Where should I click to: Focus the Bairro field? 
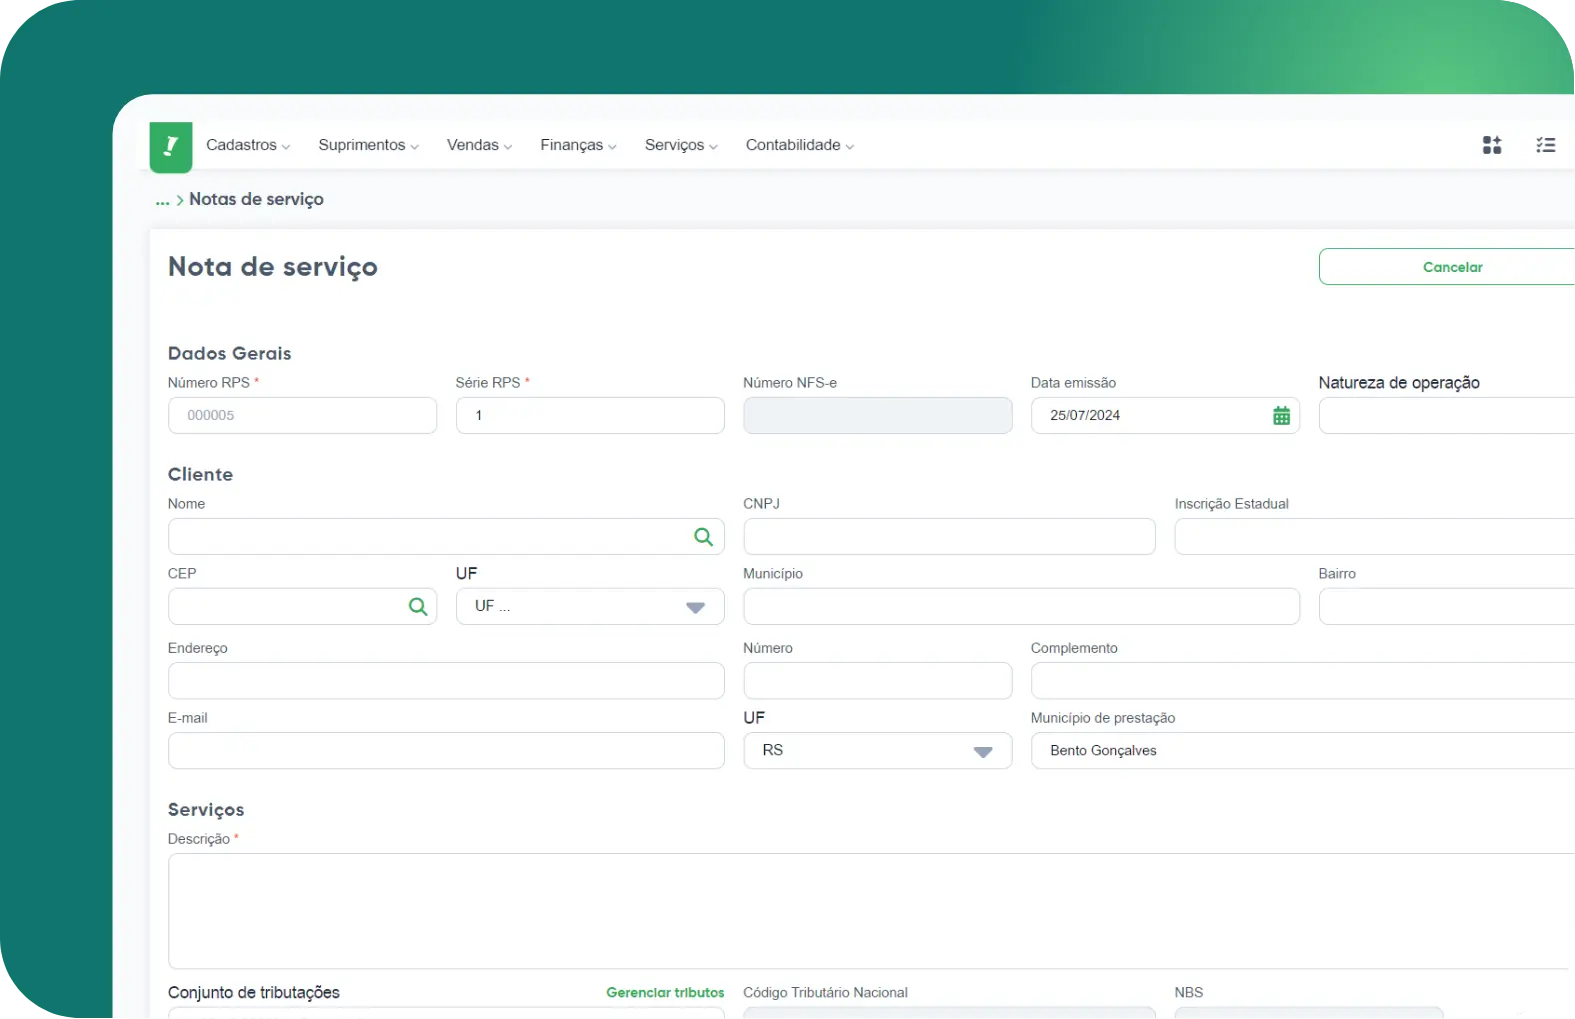tap(1447, 607)
